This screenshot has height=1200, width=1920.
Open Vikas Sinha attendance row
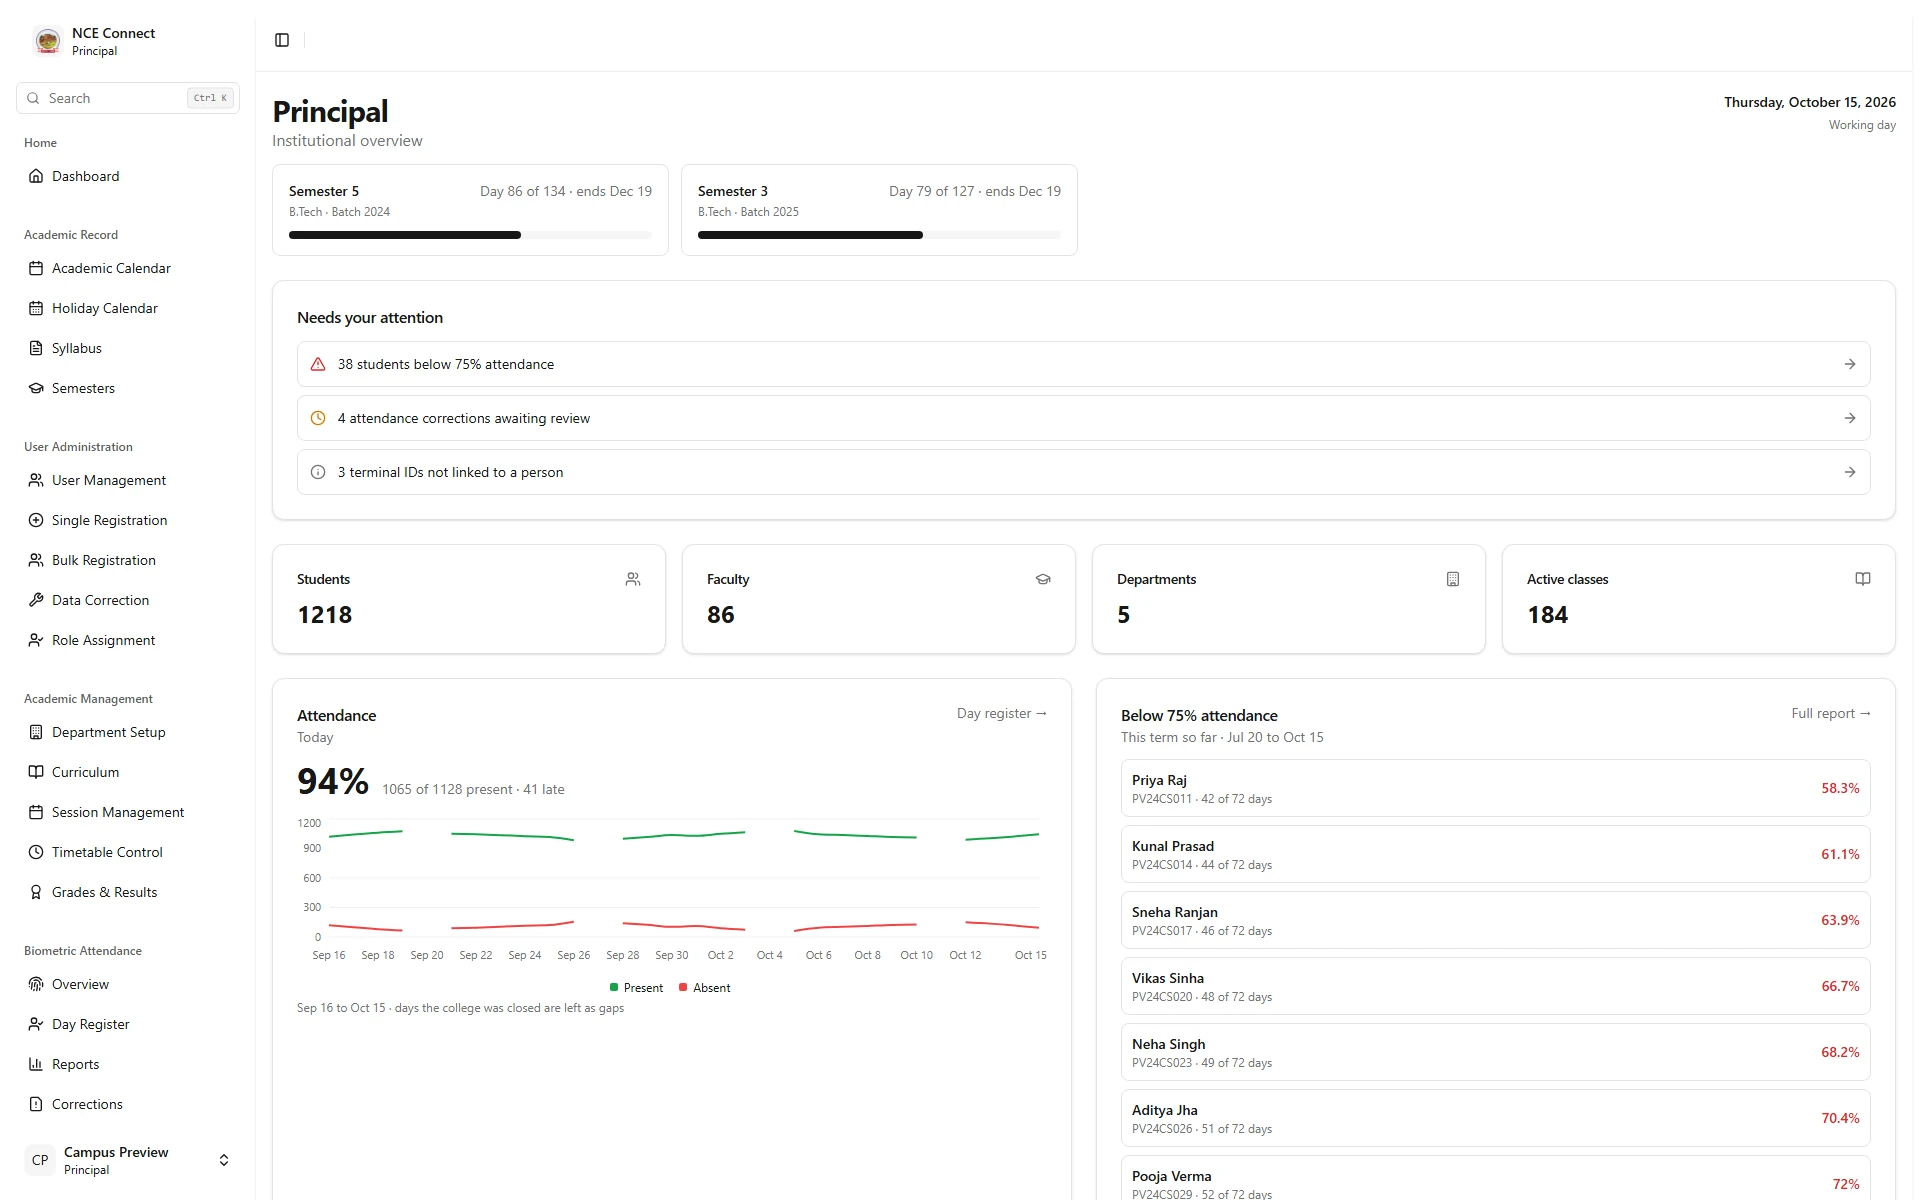tap(1495, 986)
